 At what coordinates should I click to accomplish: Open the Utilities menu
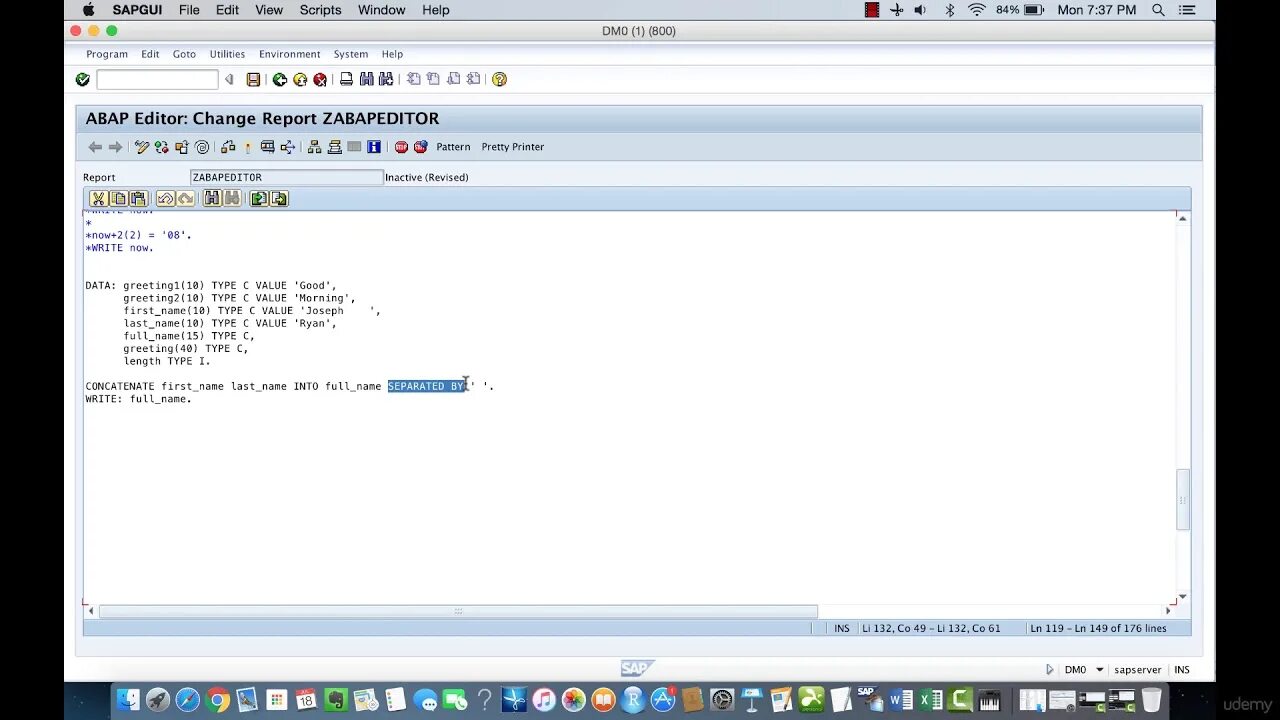click(227, 54)
